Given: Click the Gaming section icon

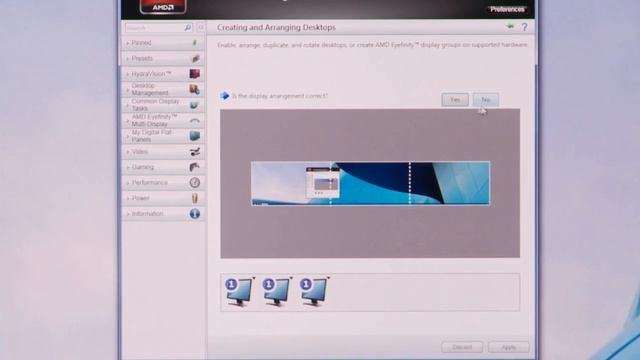Looking at the screenshot, I should 195,167.
